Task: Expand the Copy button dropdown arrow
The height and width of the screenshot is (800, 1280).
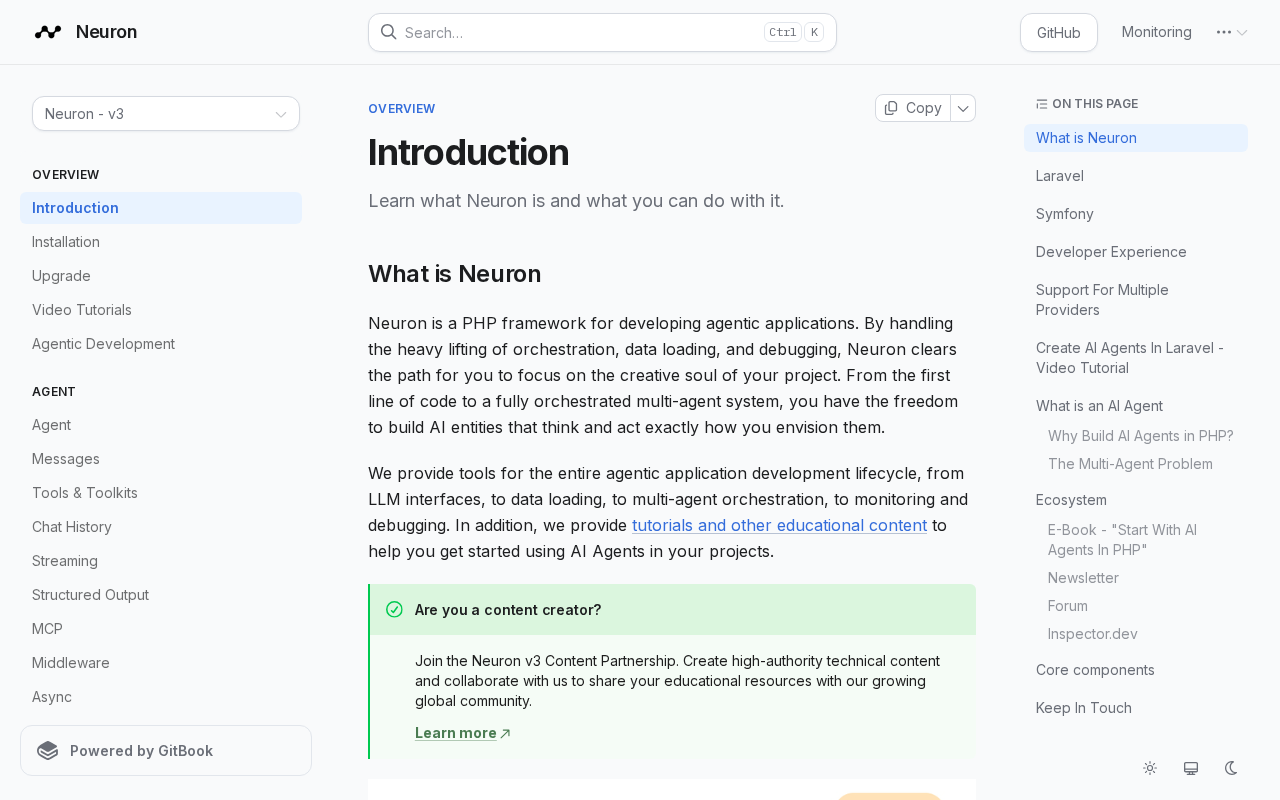Action: pyautogui.click(x=963, y=108)
